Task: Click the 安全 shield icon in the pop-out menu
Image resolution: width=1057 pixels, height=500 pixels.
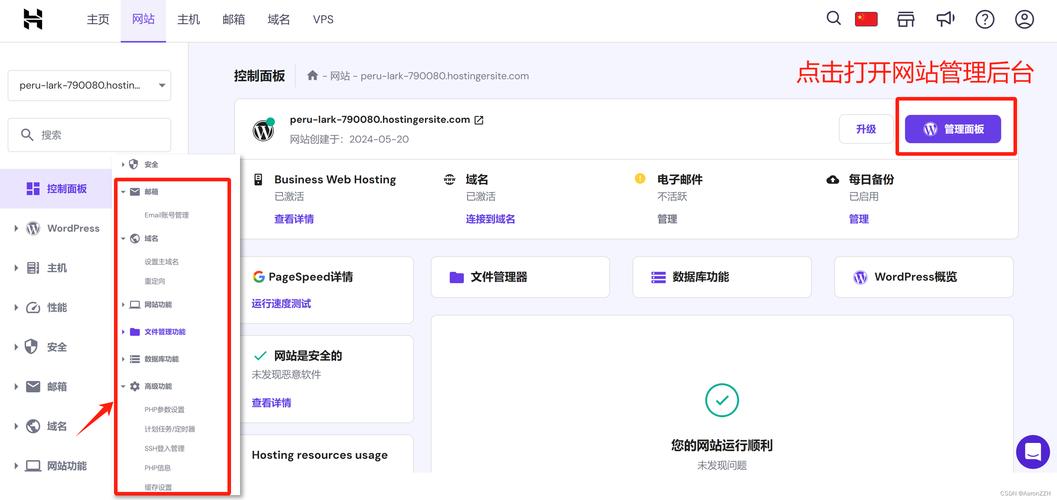Action: tap(134, 164)
